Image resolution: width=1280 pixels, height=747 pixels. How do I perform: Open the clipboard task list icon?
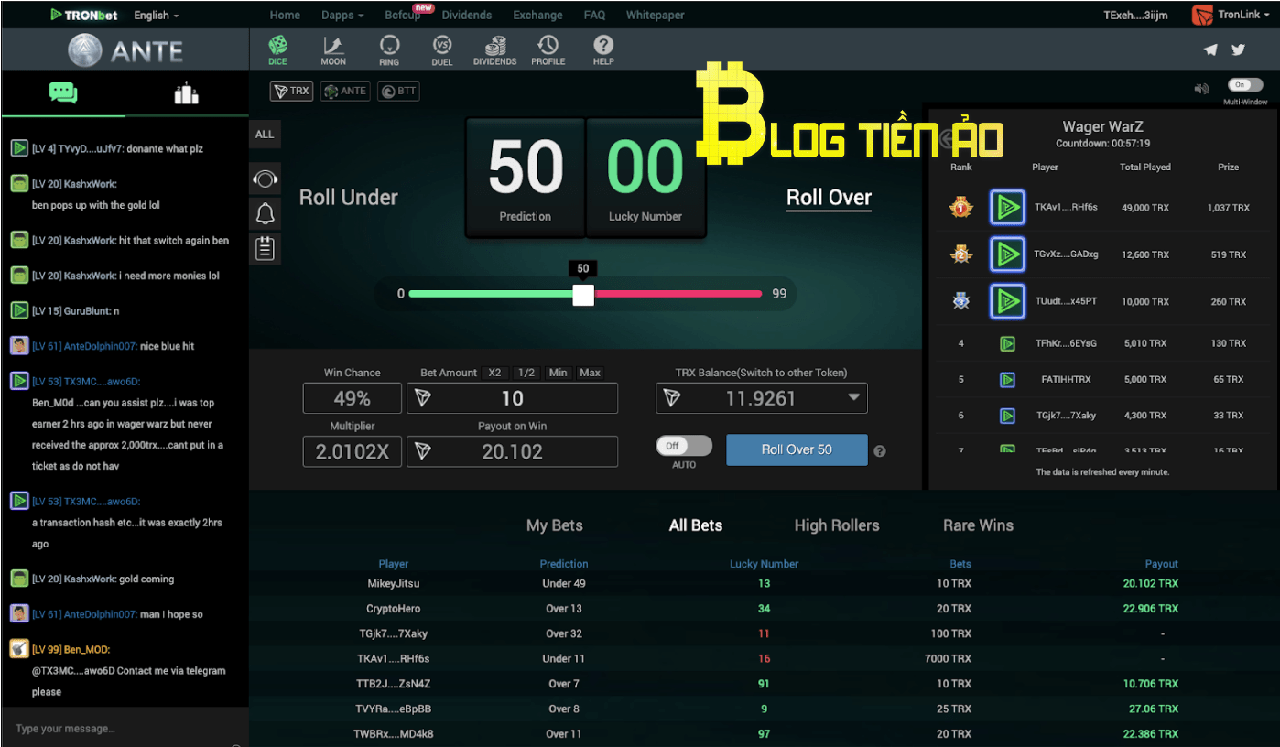pyautogui.click(x=265, y=248)
